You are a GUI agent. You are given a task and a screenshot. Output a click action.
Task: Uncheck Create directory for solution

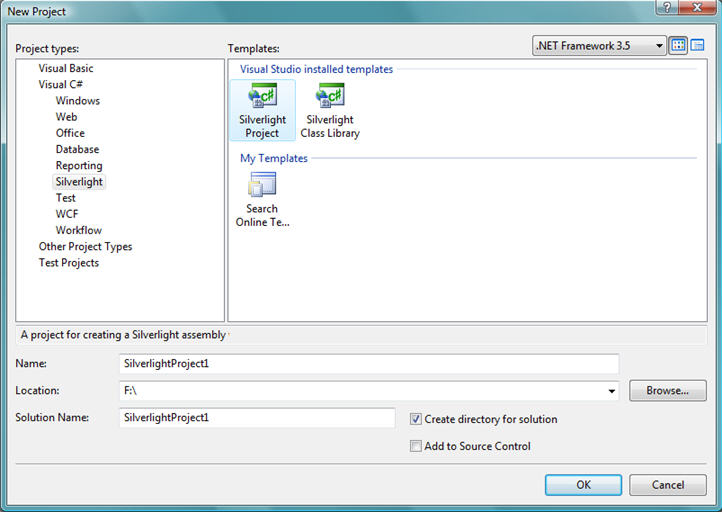click(x=416, y=419)
